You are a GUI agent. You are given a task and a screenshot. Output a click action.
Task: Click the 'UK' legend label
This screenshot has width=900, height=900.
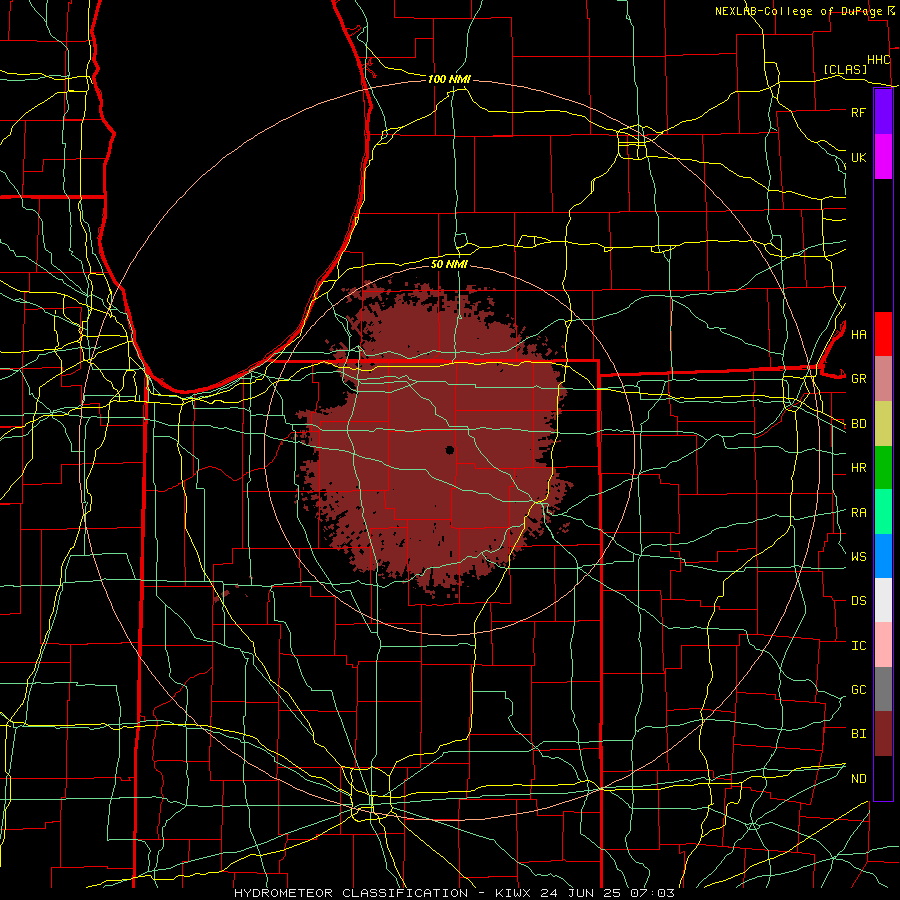point(858,157)
